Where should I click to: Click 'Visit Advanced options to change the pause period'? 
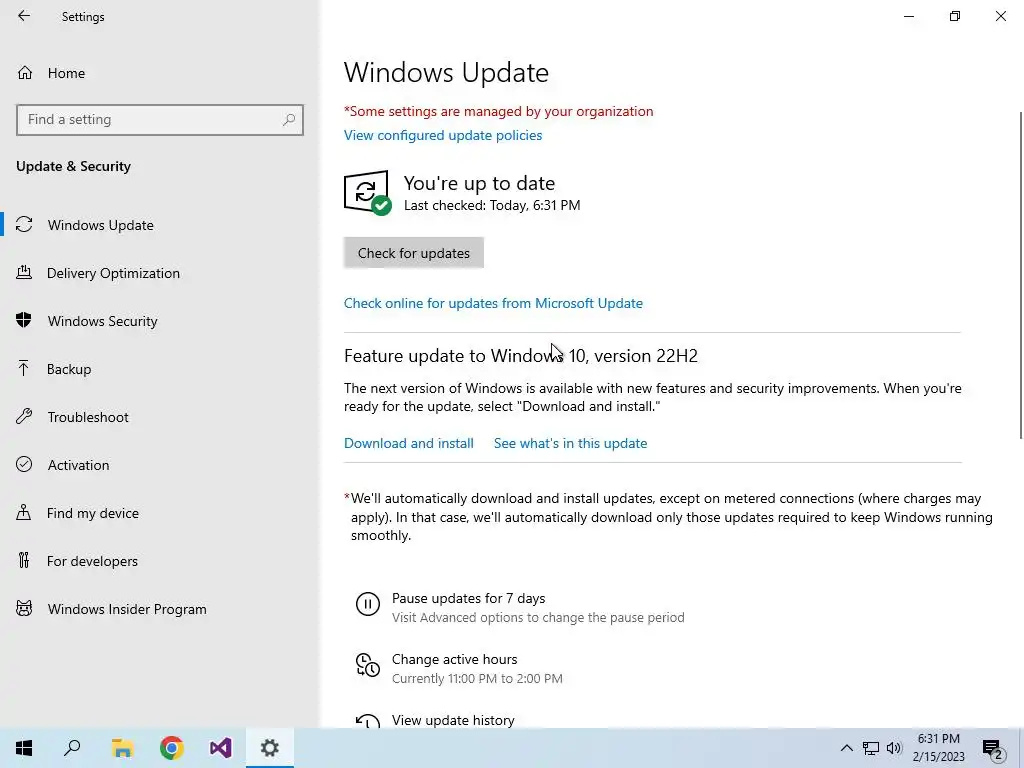[538, 617]
